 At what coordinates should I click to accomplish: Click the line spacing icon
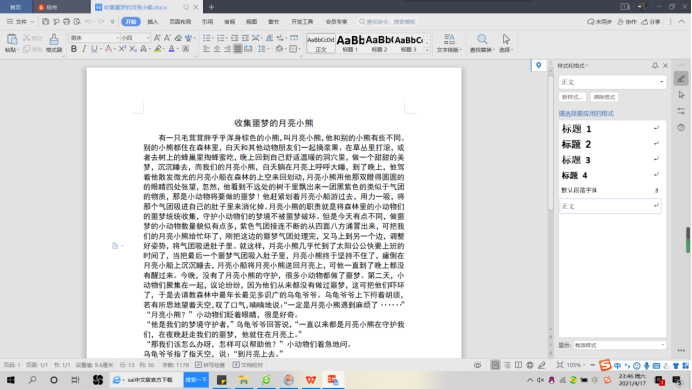tap(262, 49)
